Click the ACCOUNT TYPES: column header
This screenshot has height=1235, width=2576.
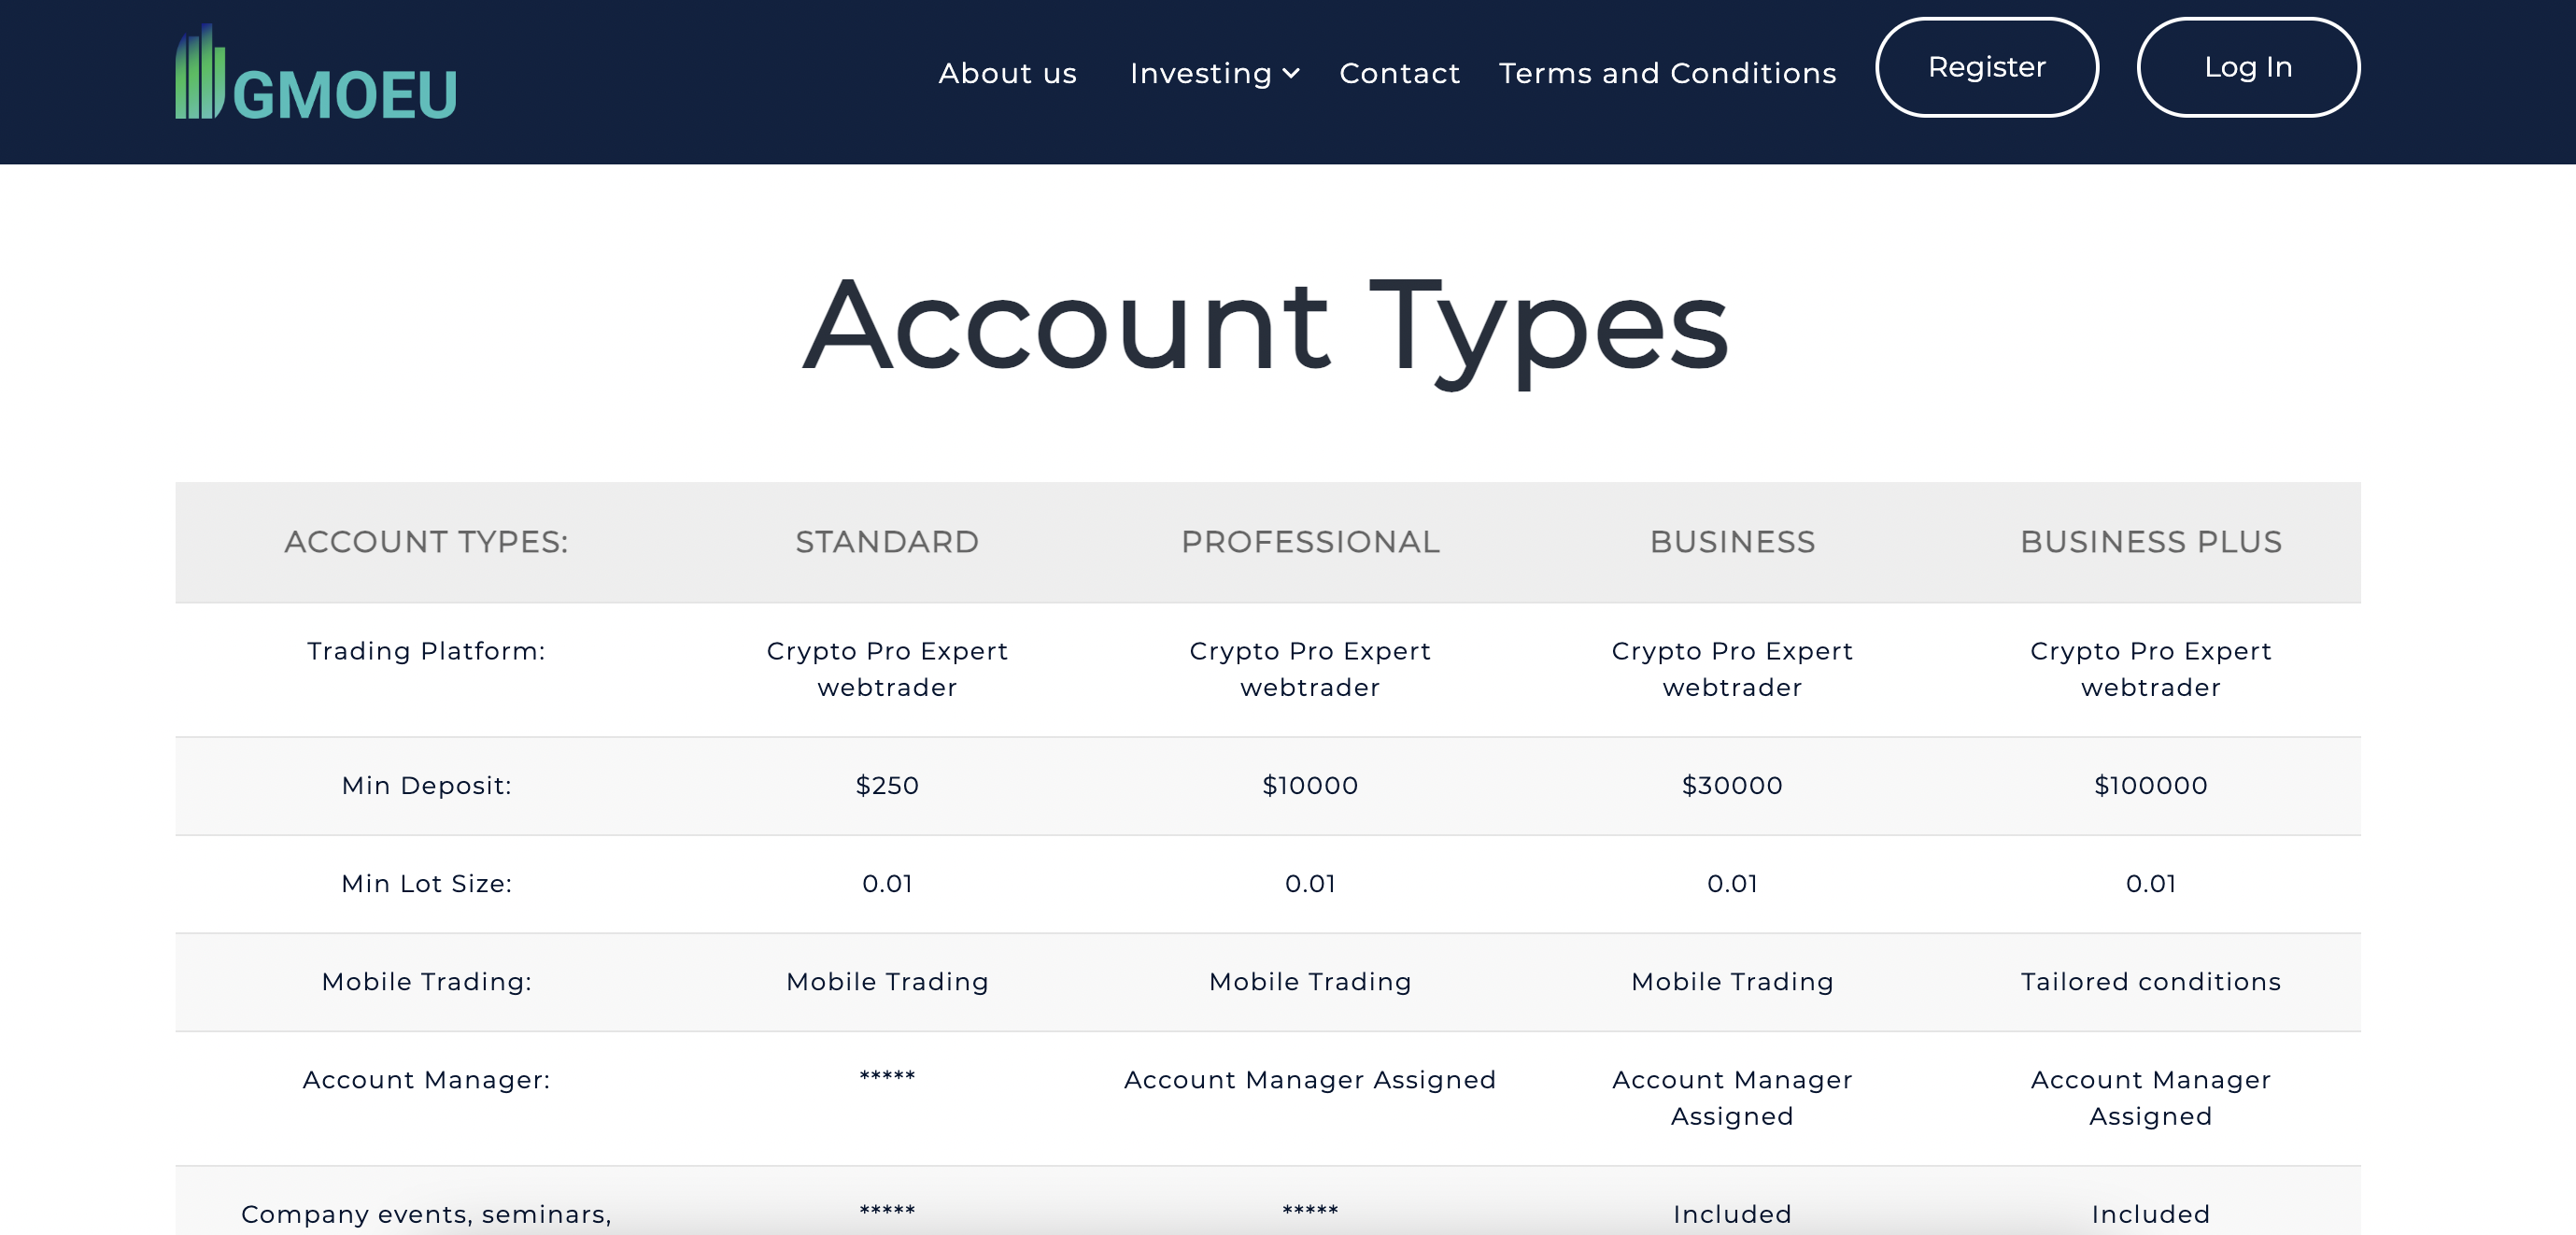pos(426,542)
